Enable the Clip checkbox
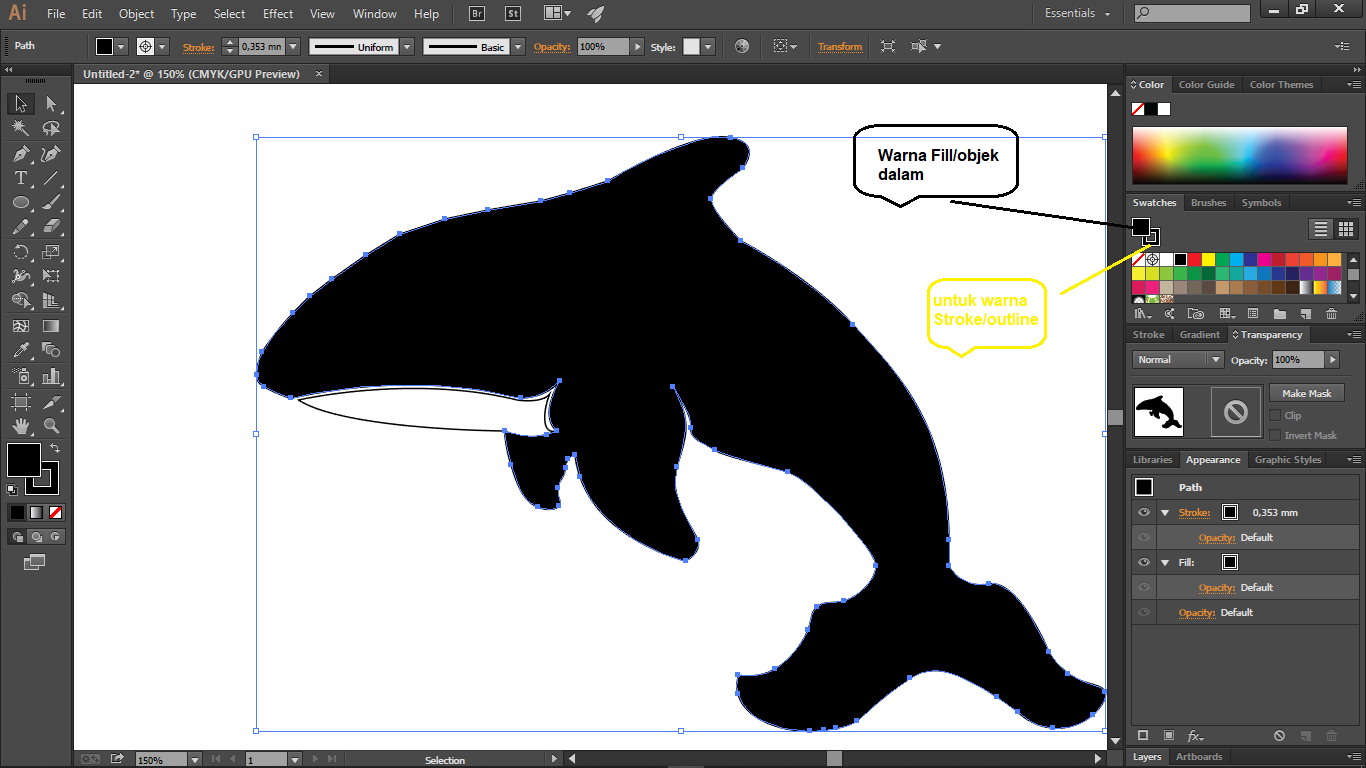The width and height of the screenshot is (1366, 768). [x=1275, y=415]
